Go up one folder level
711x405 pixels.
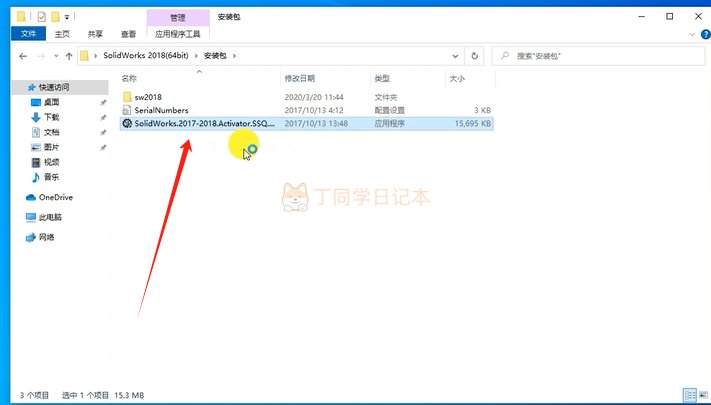(x=69, y=56)
